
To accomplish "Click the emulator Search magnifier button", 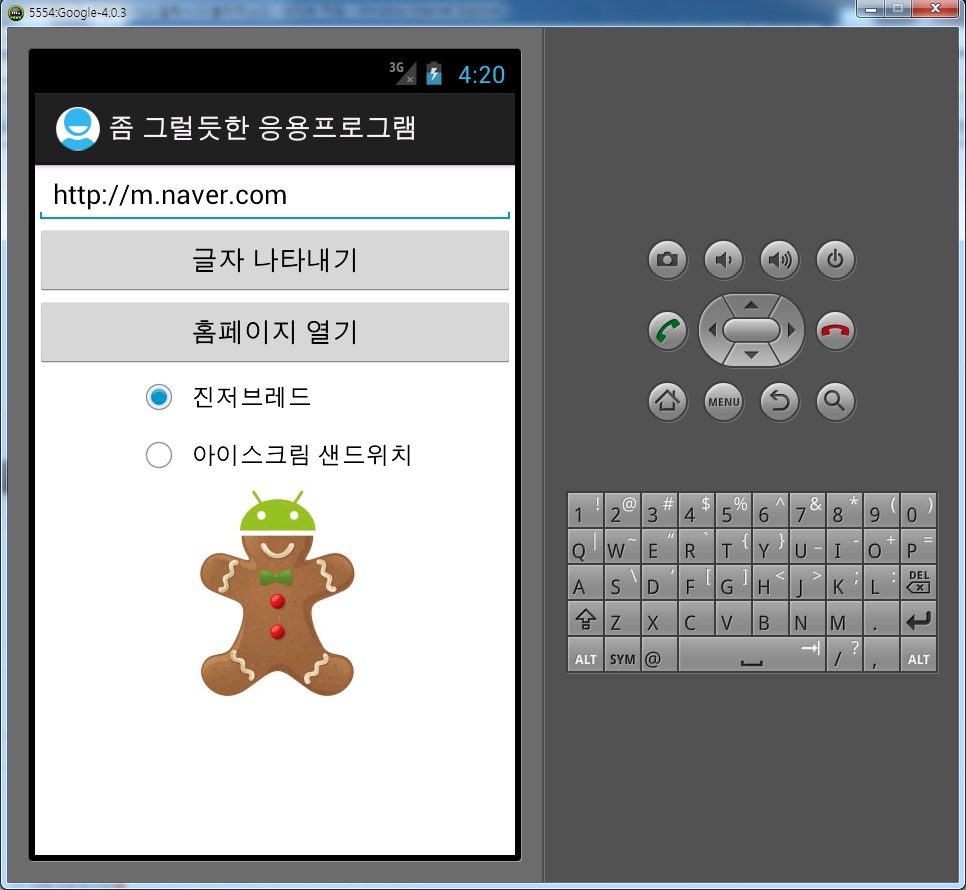I will coord(835,402).
